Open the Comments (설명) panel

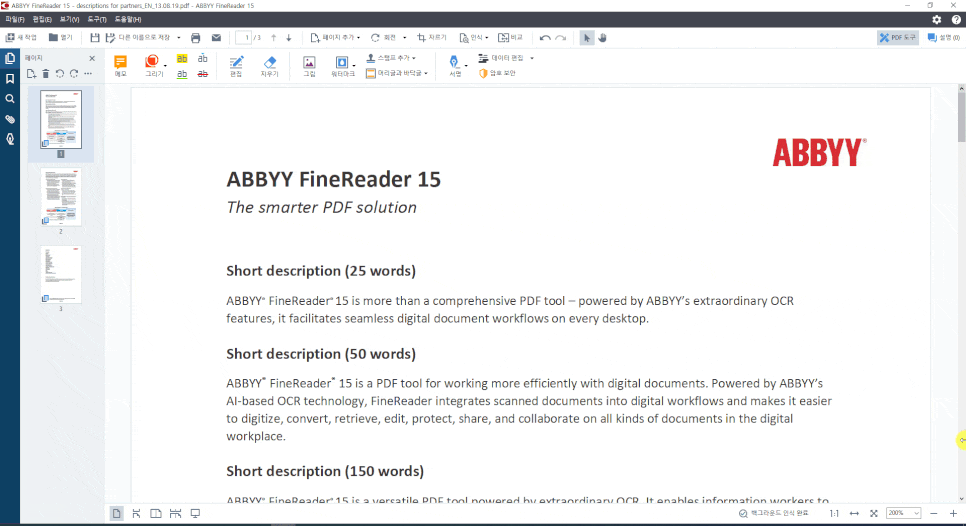pyautogui.click(x=944, y=38)
